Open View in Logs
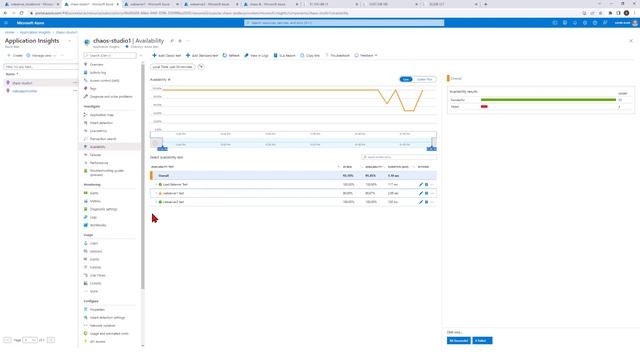The width and height of the screenshot is (640, 360). [x=256, y=56]
